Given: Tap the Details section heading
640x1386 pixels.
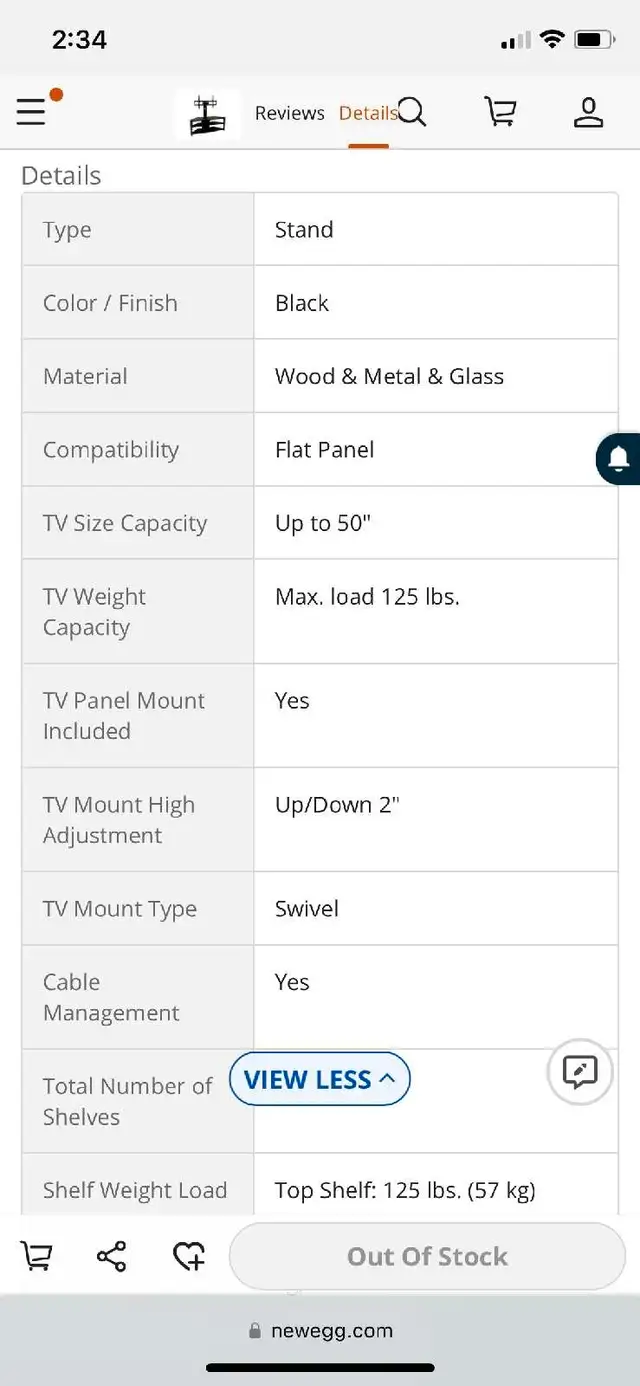Looking at the screenshot, I should [61, 175].
